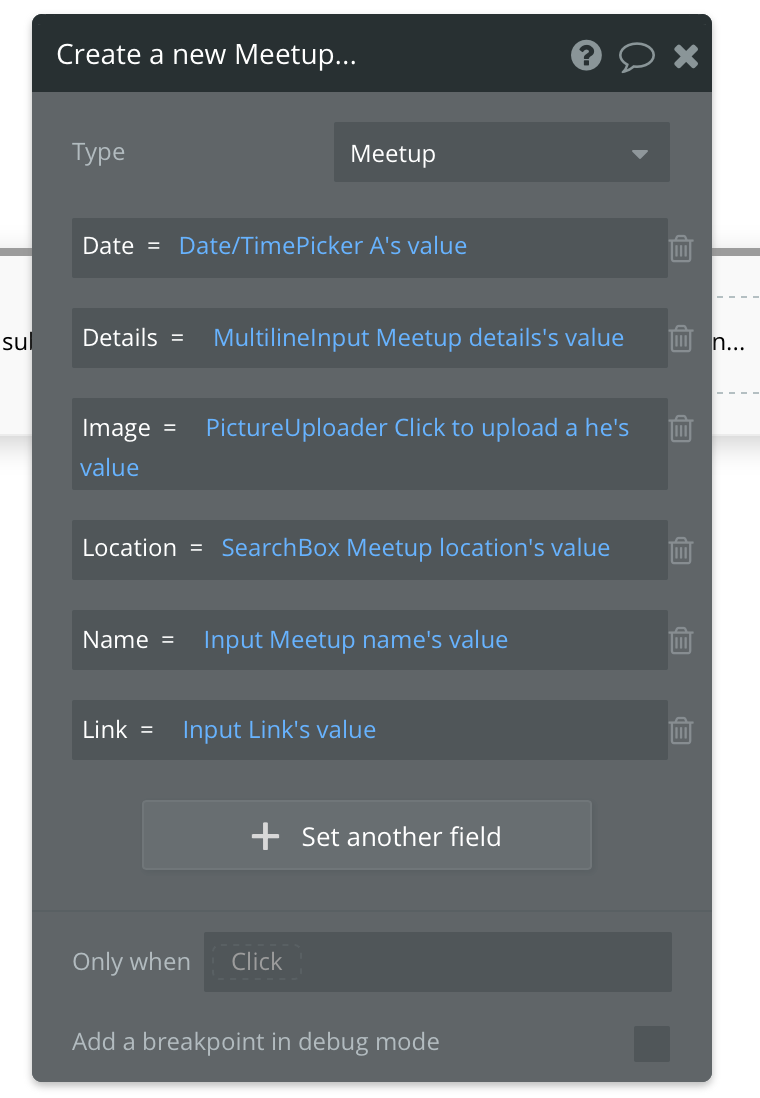
Task: Remove the Image field with trash icon
Action: pyautogui.click(x=681, y=428)
